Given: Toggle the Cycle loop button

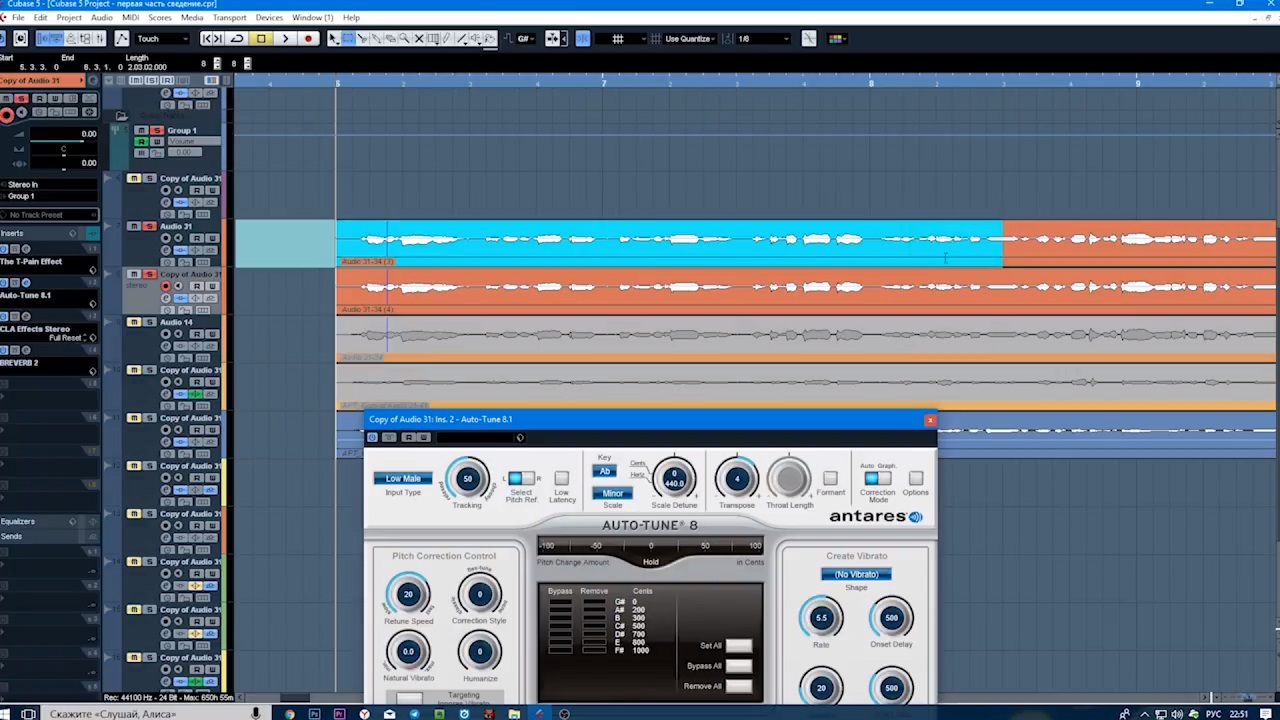Looking at the screenshot, I should pos(237,39).
